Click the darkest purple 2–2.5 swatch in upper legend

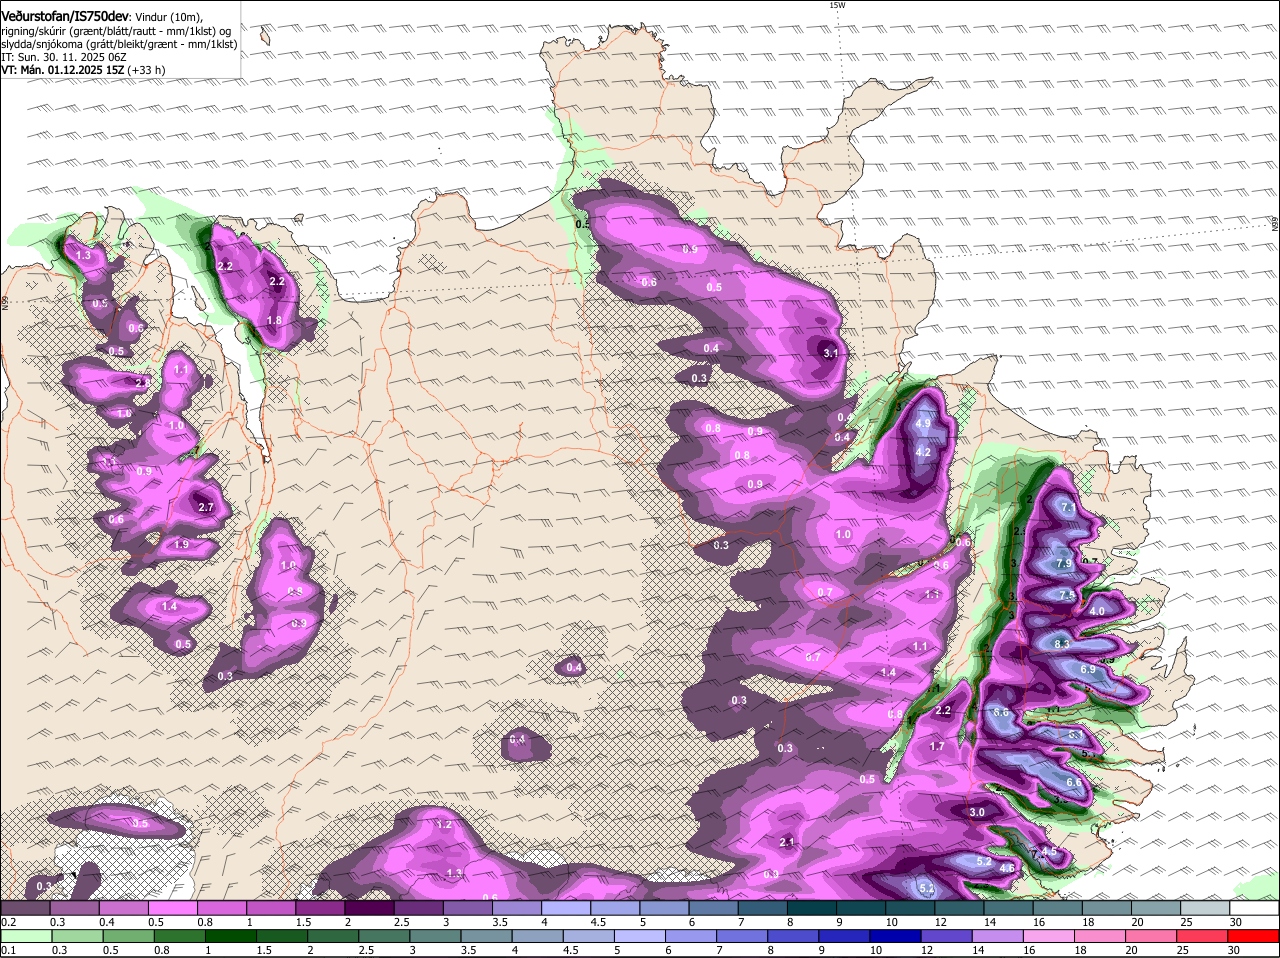(x=370, y=908)
